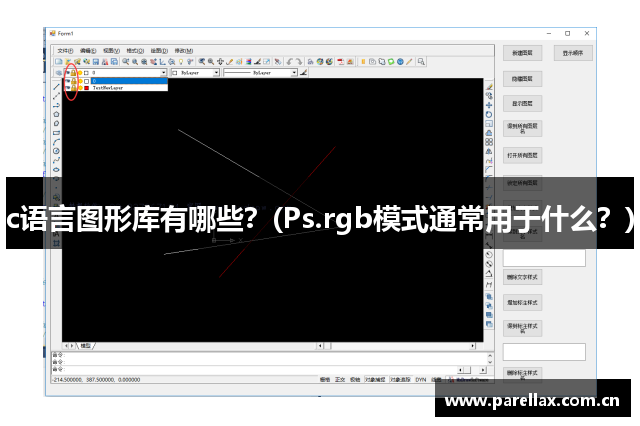Toggle 正交 ortho mode in status bar
The height and width of the screenshot is (426, 640).
coord(340,379)
